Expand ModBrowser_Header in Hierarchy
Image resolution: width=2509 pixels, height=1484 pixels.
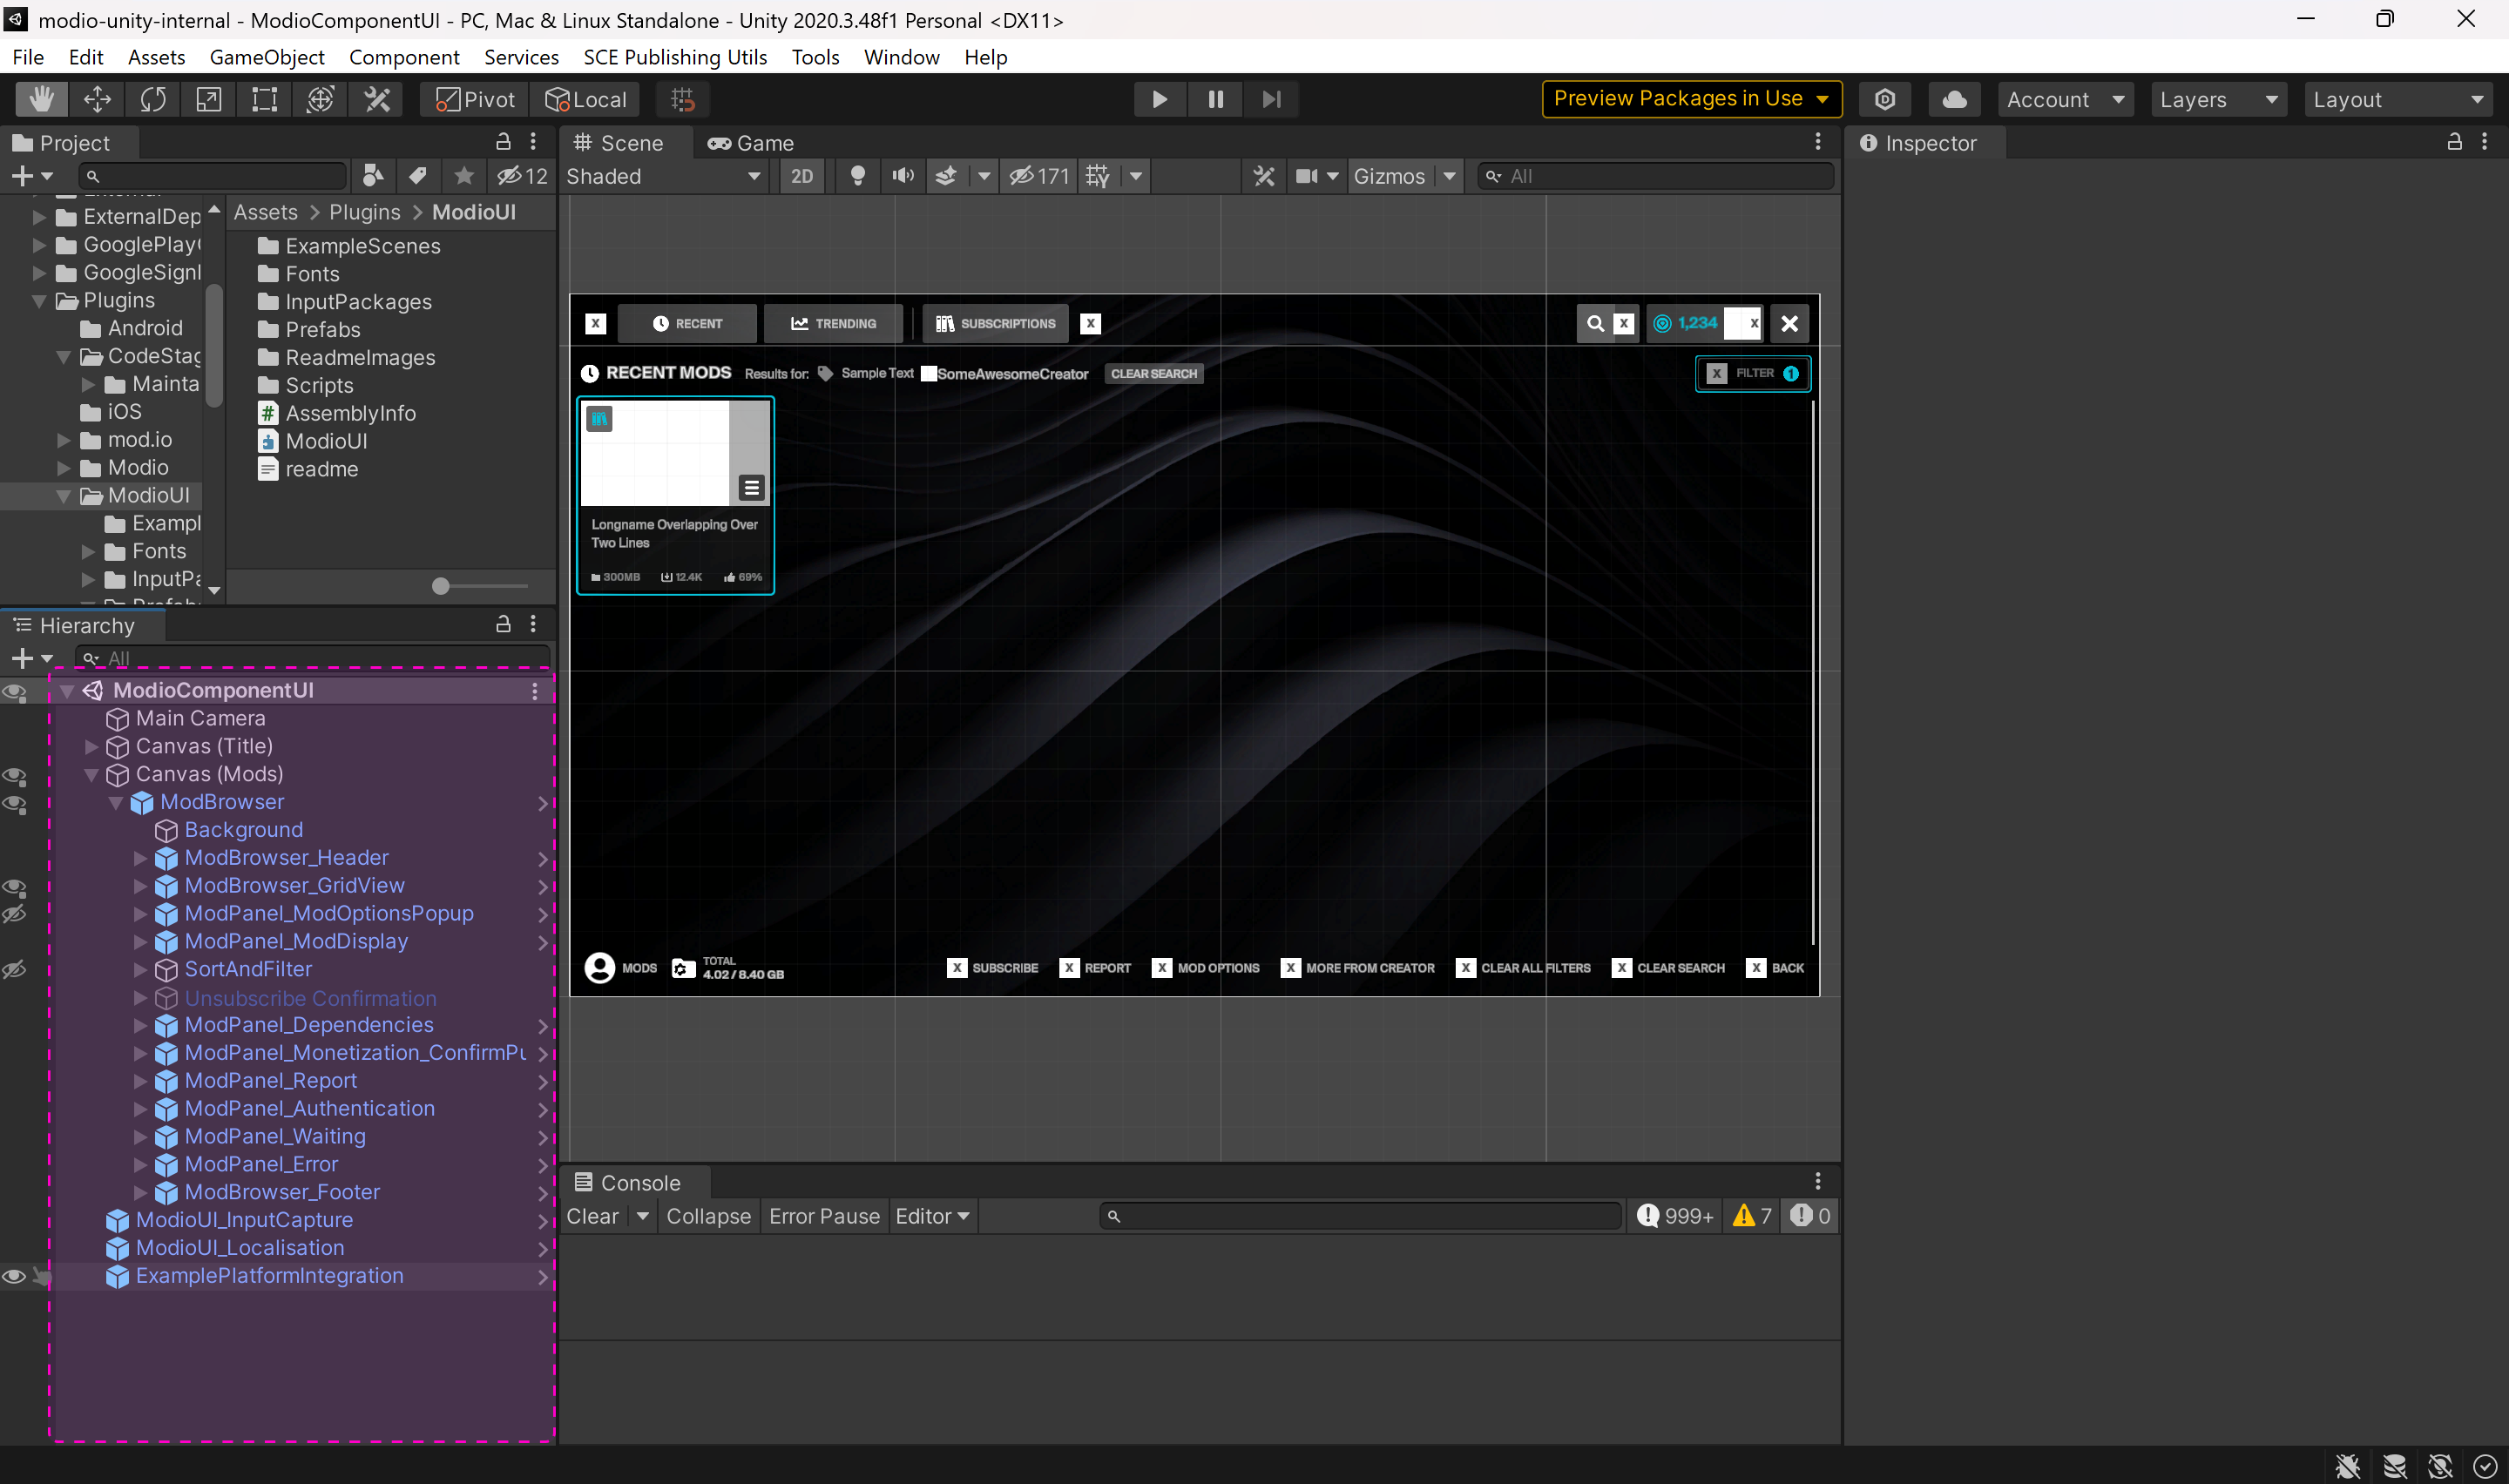click(x=140, y=858)
